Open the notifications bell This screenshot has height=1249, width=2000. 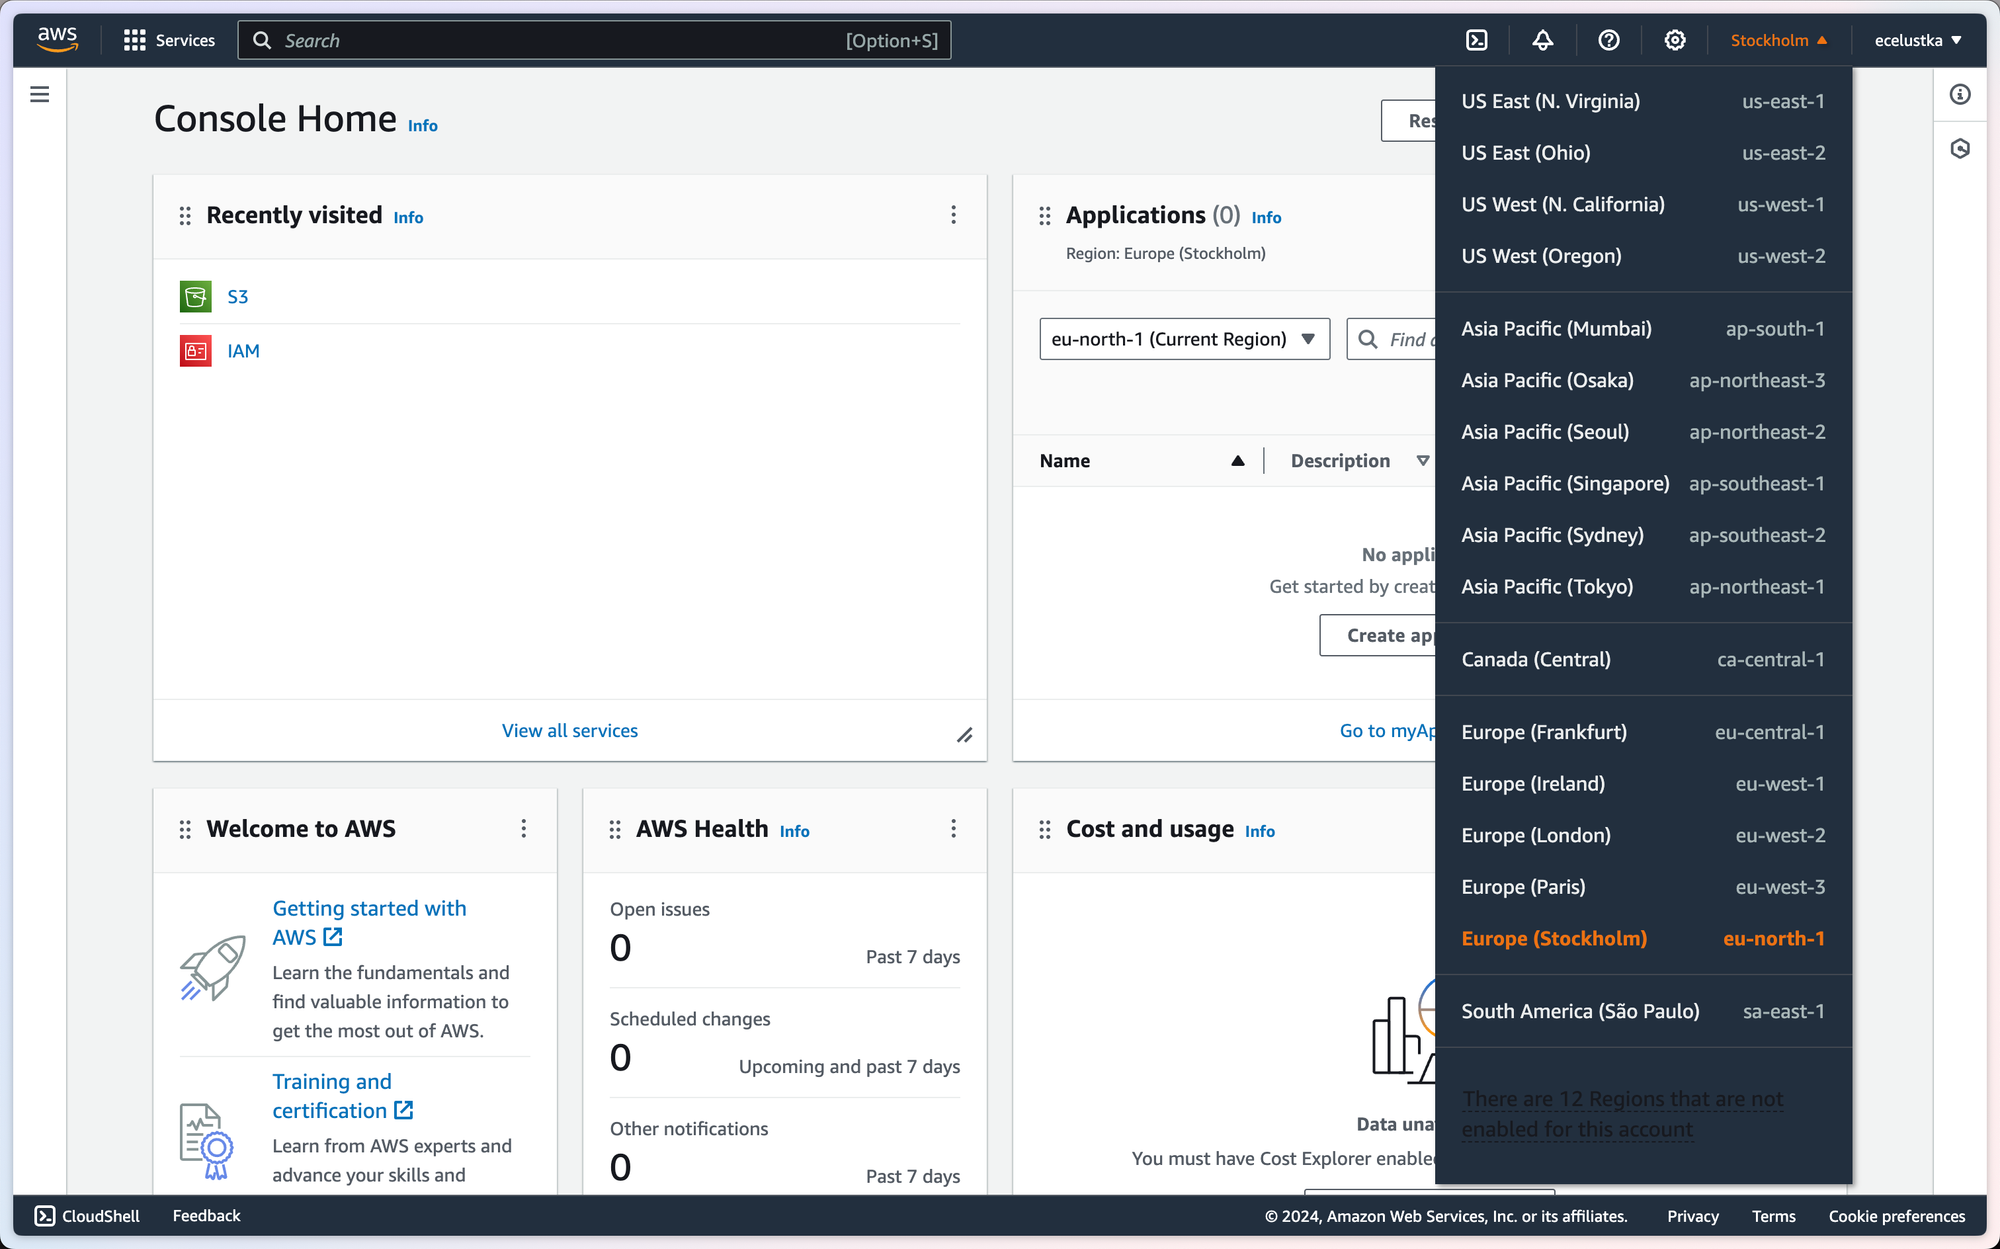(x=1543, y=40)
